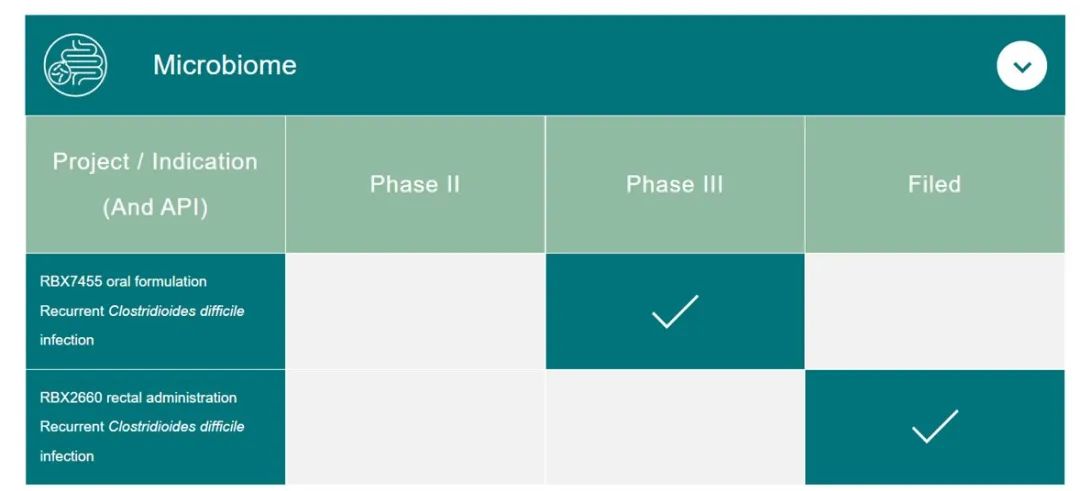Select the empty Phase III cell for RBX2660
The width and height of the screenshot is (1080, 491).
675,427
